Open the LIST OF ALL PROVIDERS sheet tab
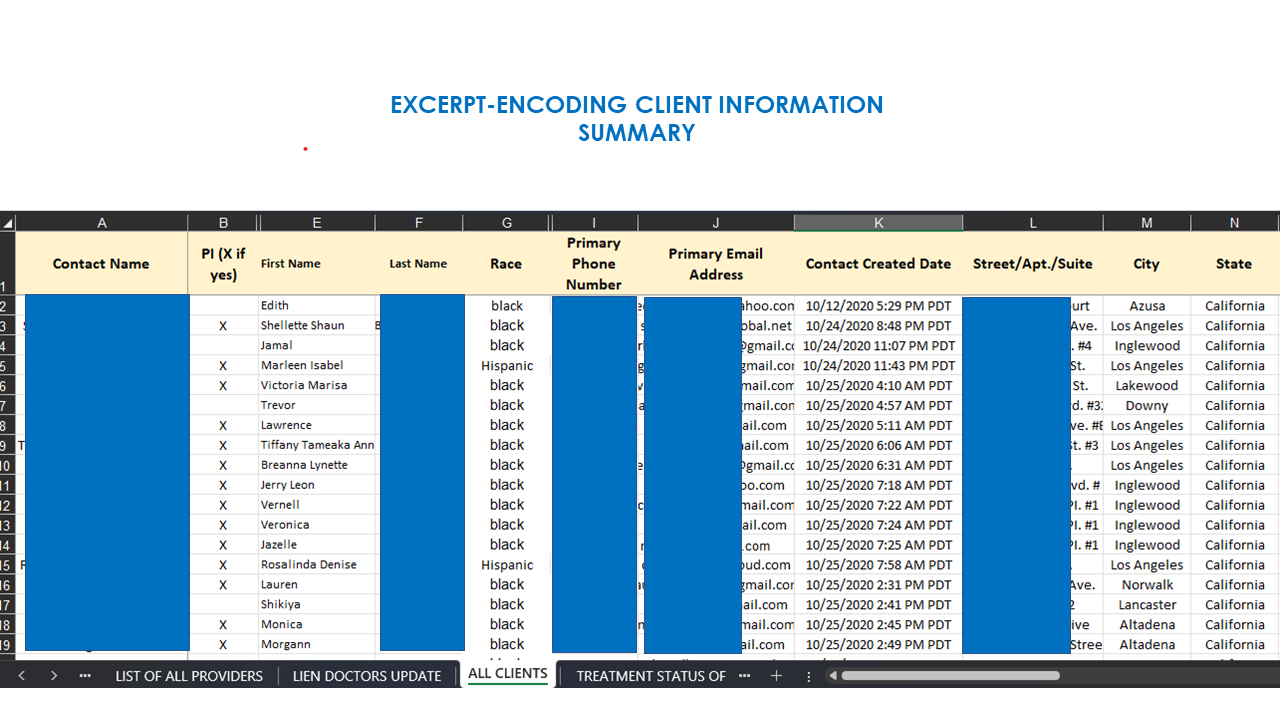Viewport: 1280px width, 720px height. tap(189, 676)
